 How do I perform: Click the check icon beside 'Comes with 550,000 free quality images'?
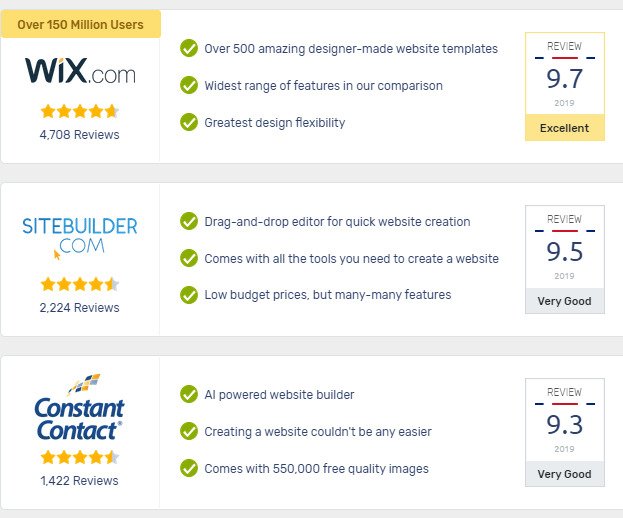[189, 468]
